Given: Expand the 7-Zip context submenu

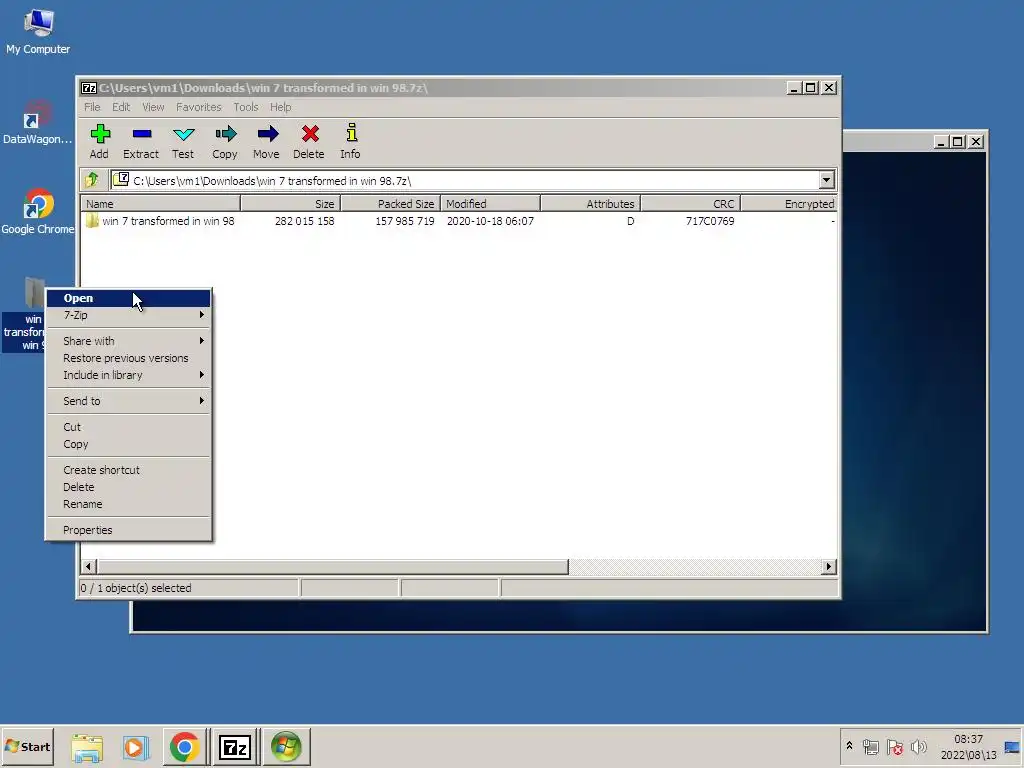Looking at the screenshot, I should point(129,315).
